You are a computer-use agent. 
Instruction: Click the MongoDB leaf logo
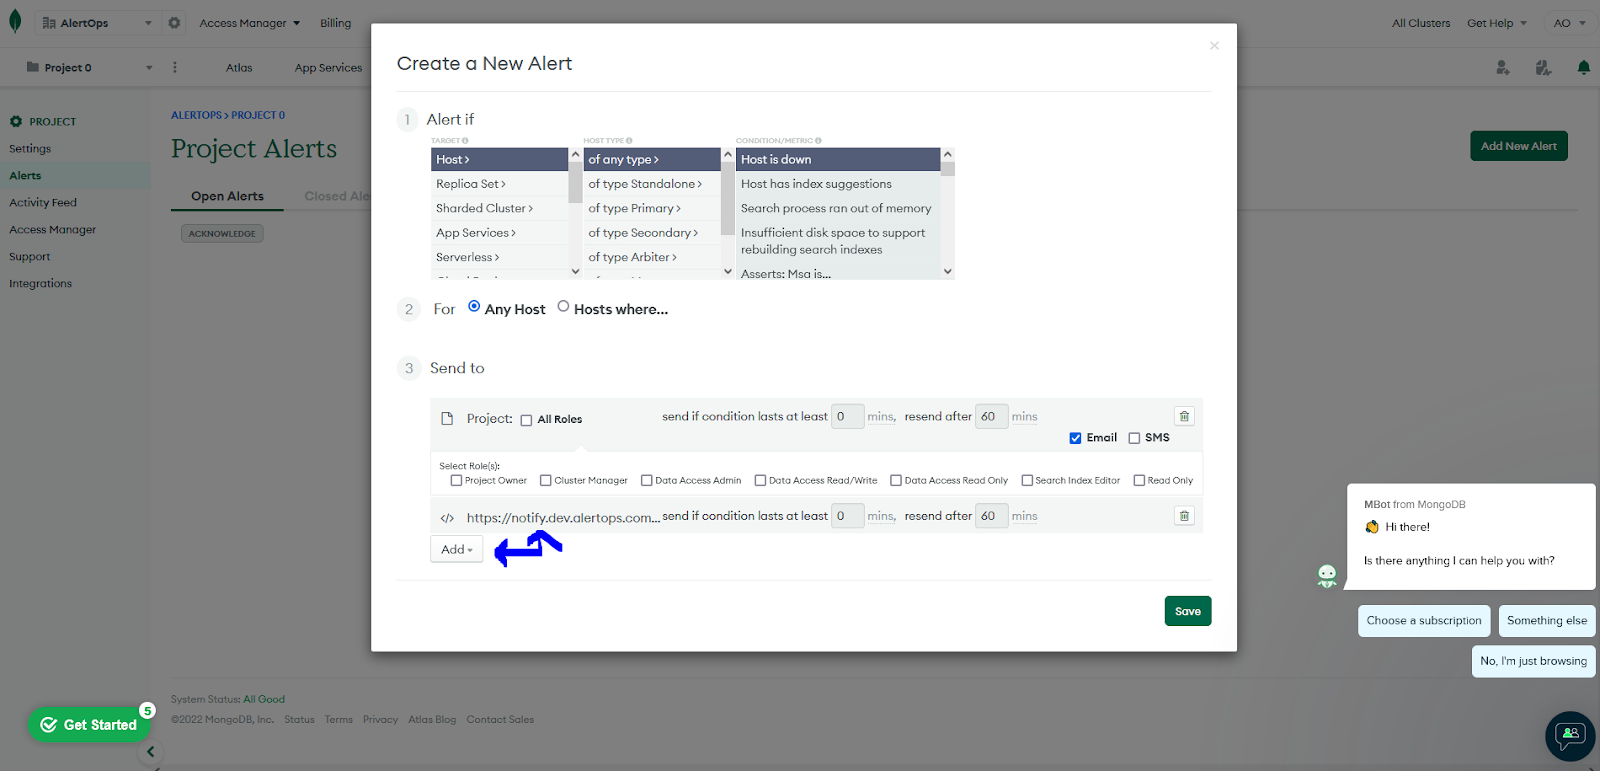pos(15,22)
